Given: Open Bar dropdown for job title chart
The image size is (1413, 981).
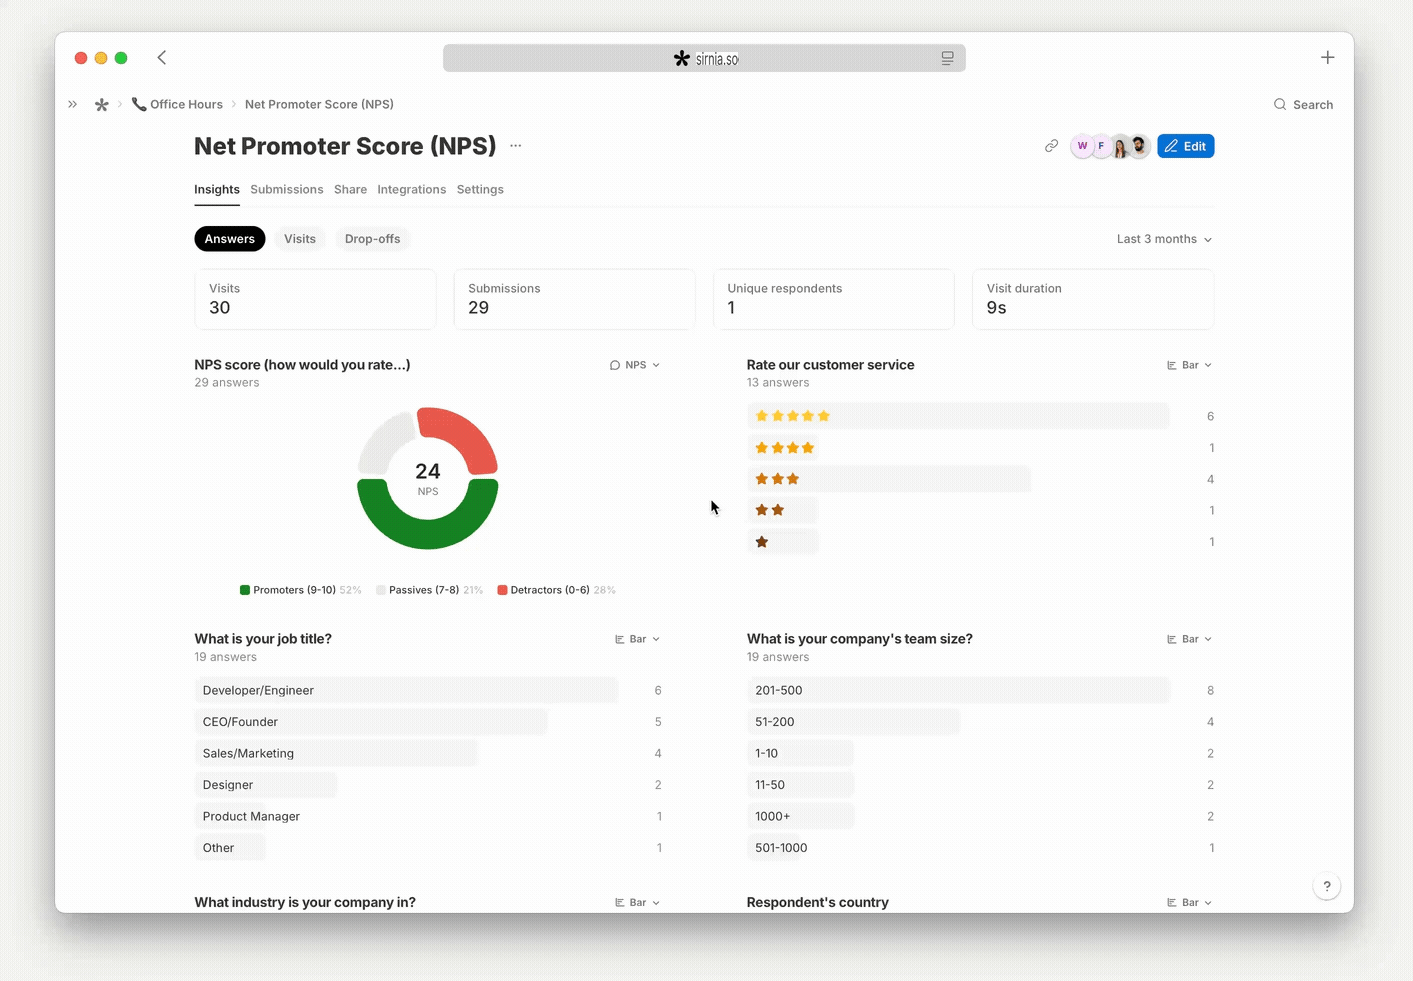Looking at the screenshot, I should tap(637, 639).
